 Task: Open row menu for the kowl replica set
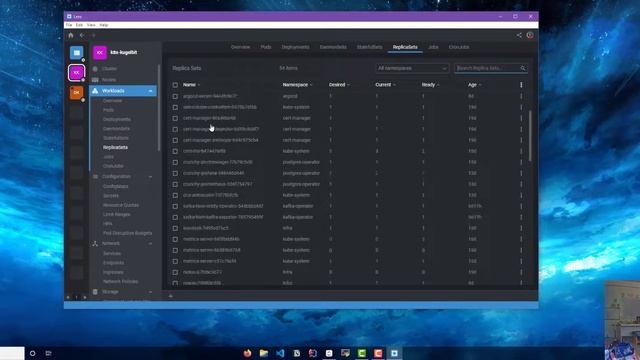click(x=521, y=229)
